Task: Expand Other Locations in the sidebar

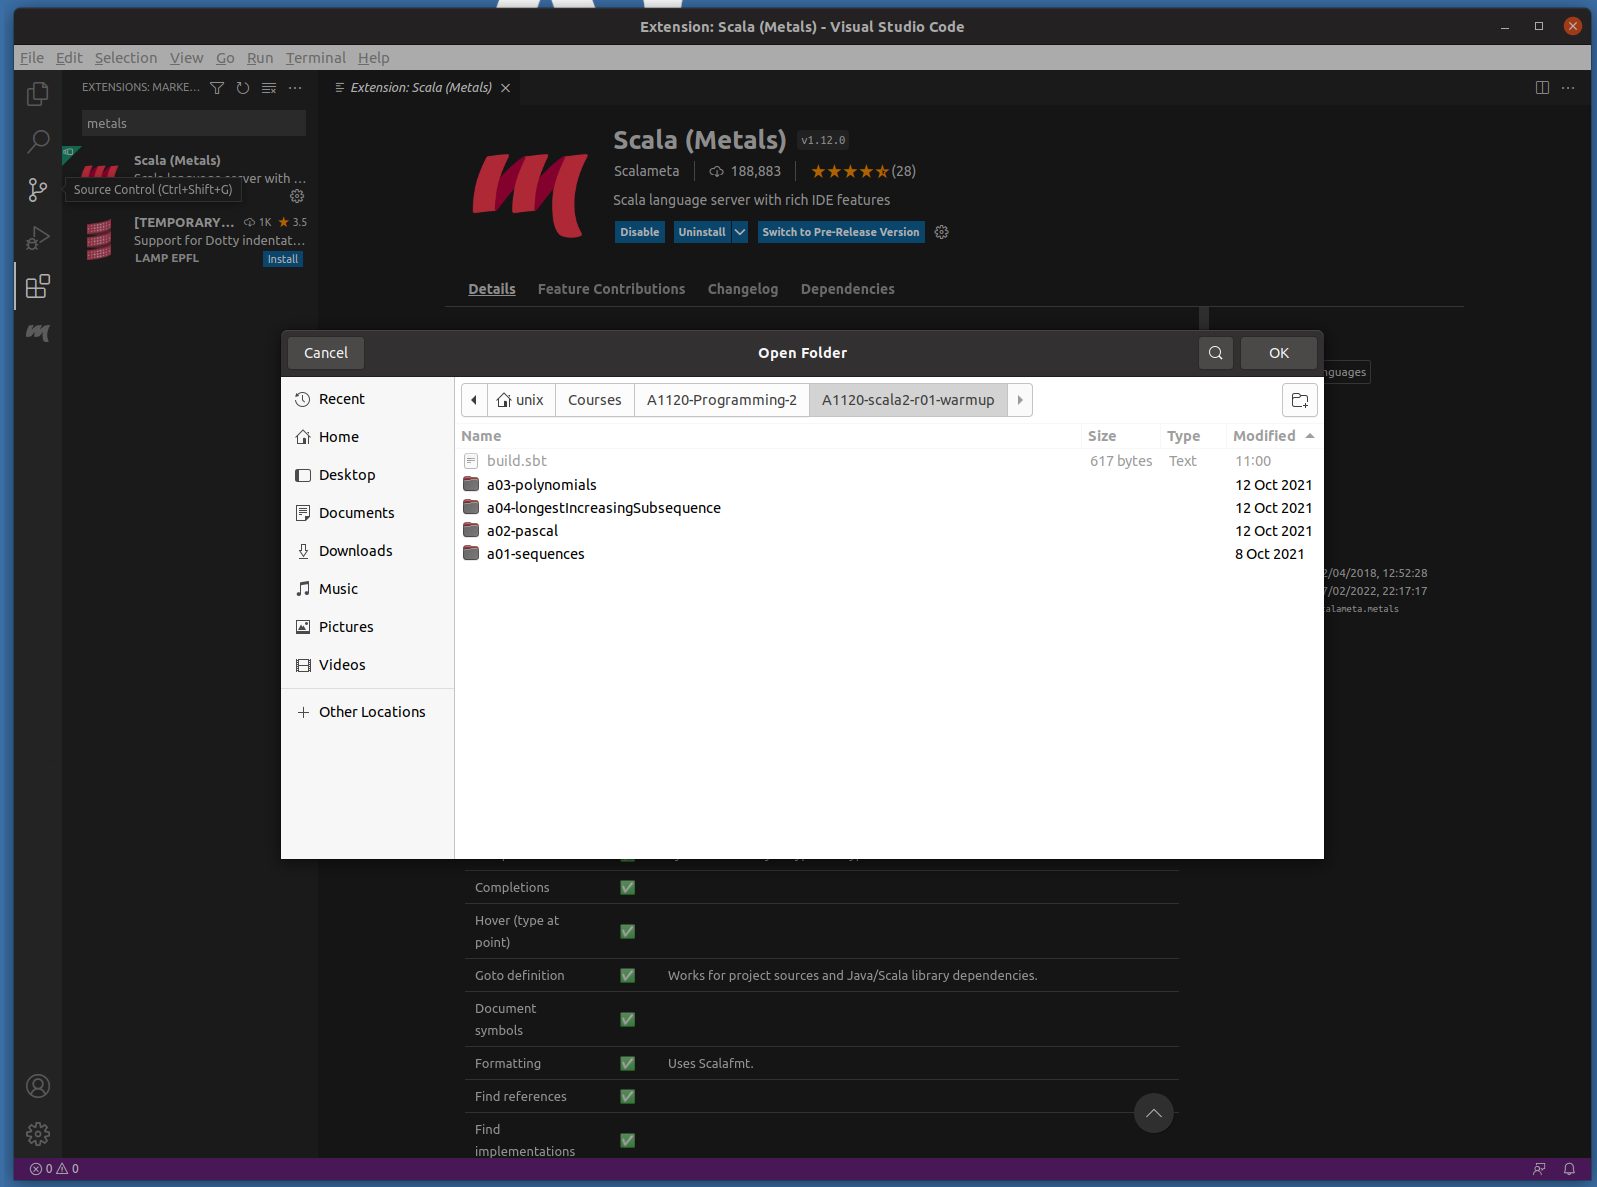Action: (x=371, y=712)
